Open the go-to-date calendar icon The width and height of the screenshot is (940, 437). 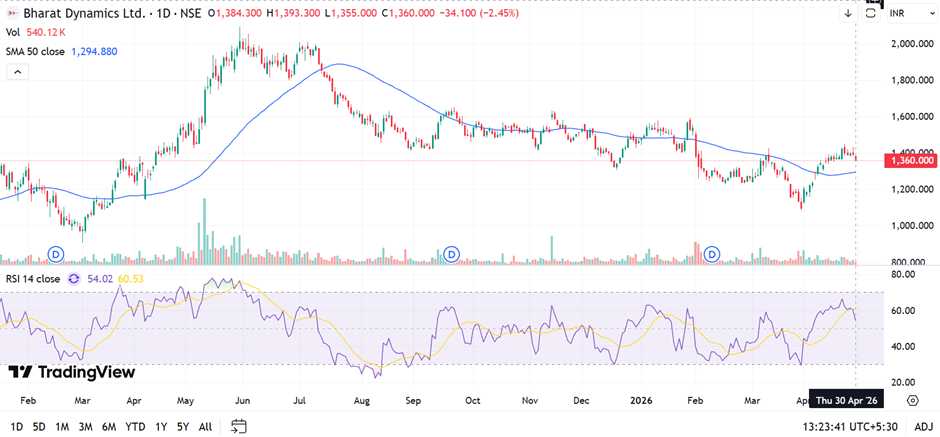click(x=238, y=426)
